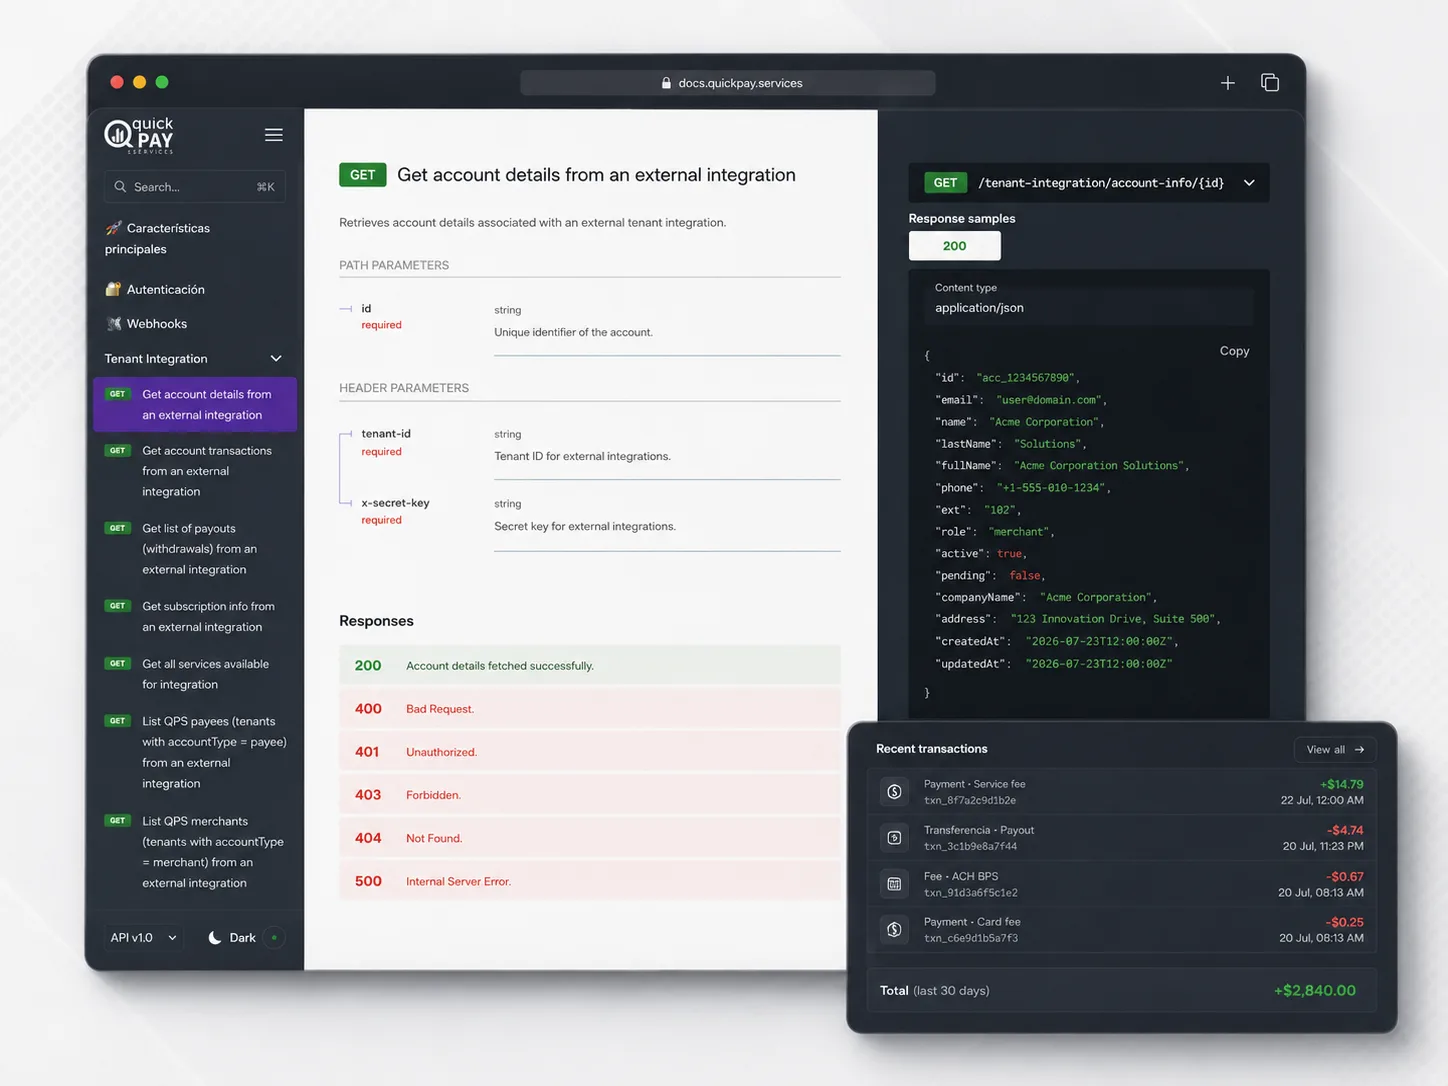Click the green dot theme indicator
The width and height of the screenshot is (1448, 1086).
(x=274, y=938)
